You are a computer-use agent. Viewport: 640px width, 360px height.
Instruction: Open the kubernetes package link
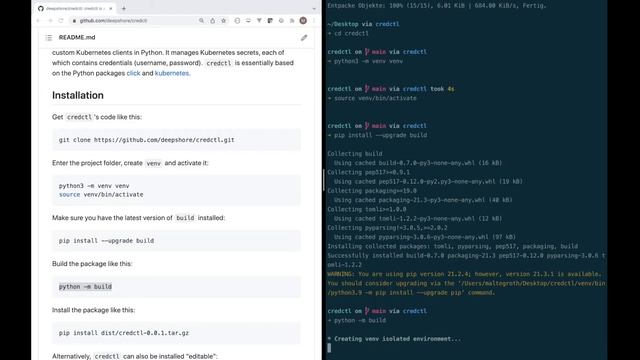click(x=172, y=73)
